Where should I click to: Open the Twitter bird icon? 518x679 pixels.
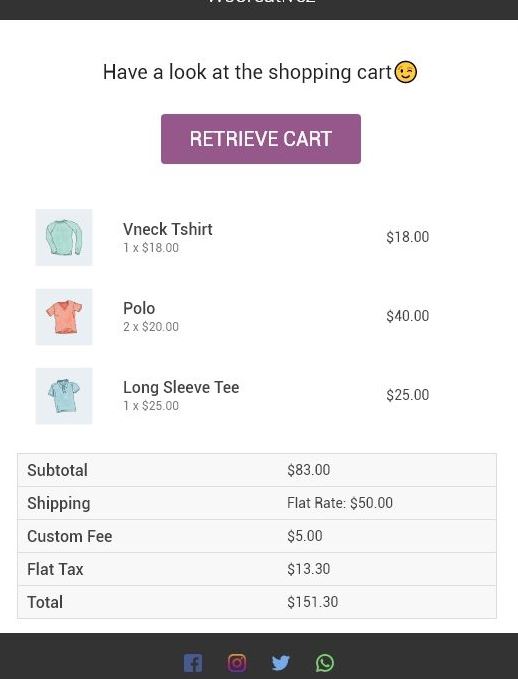[x=281, y=663]
